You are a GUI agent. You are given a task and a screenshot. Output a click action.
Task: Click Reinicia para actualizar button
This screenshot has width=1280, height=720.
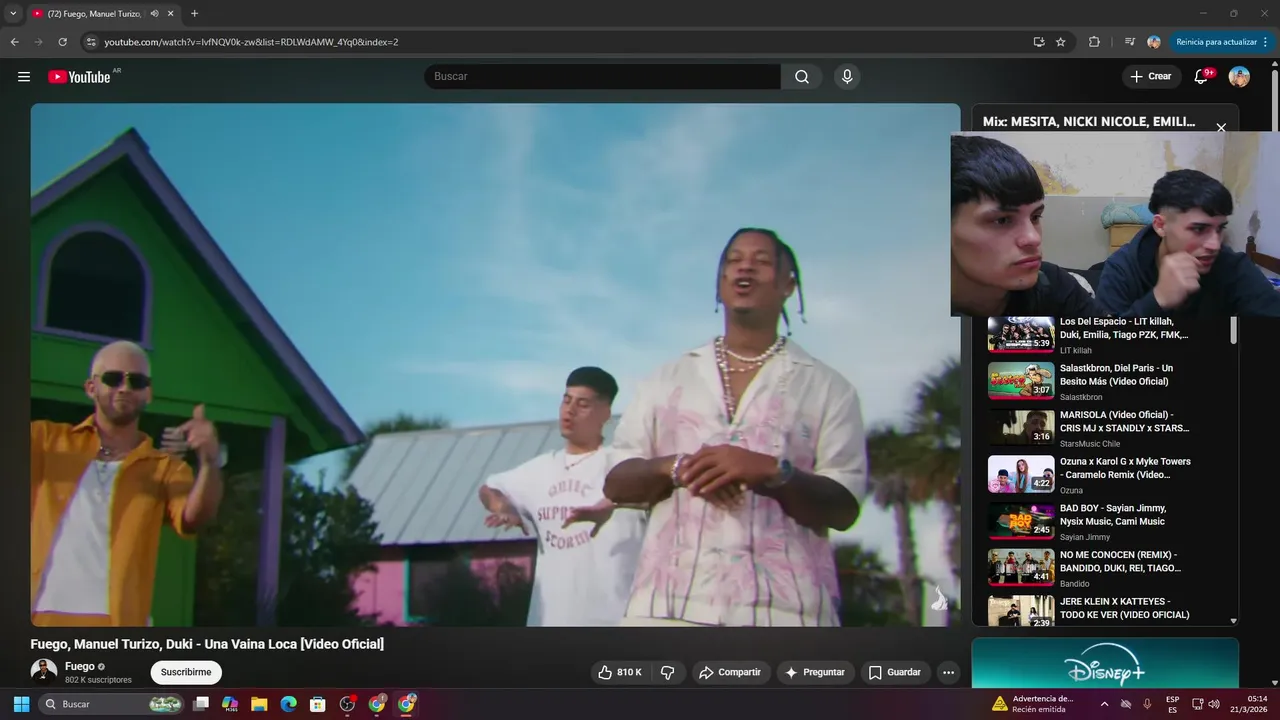[1217, 42]
